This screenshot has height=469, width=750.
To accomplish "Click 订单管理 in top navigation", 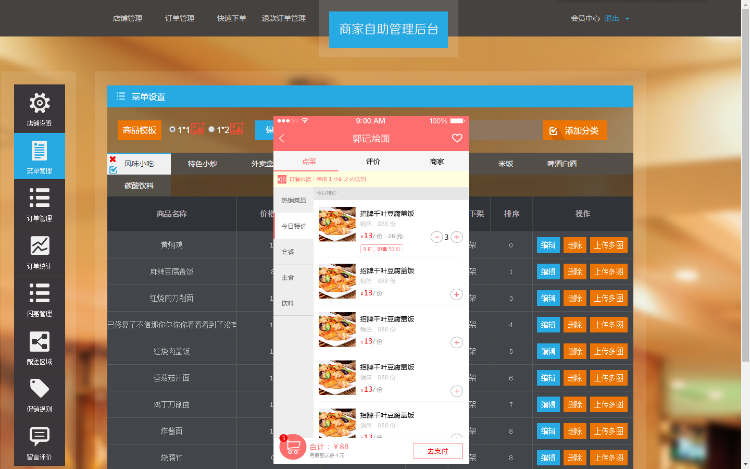I will [179, 18].
